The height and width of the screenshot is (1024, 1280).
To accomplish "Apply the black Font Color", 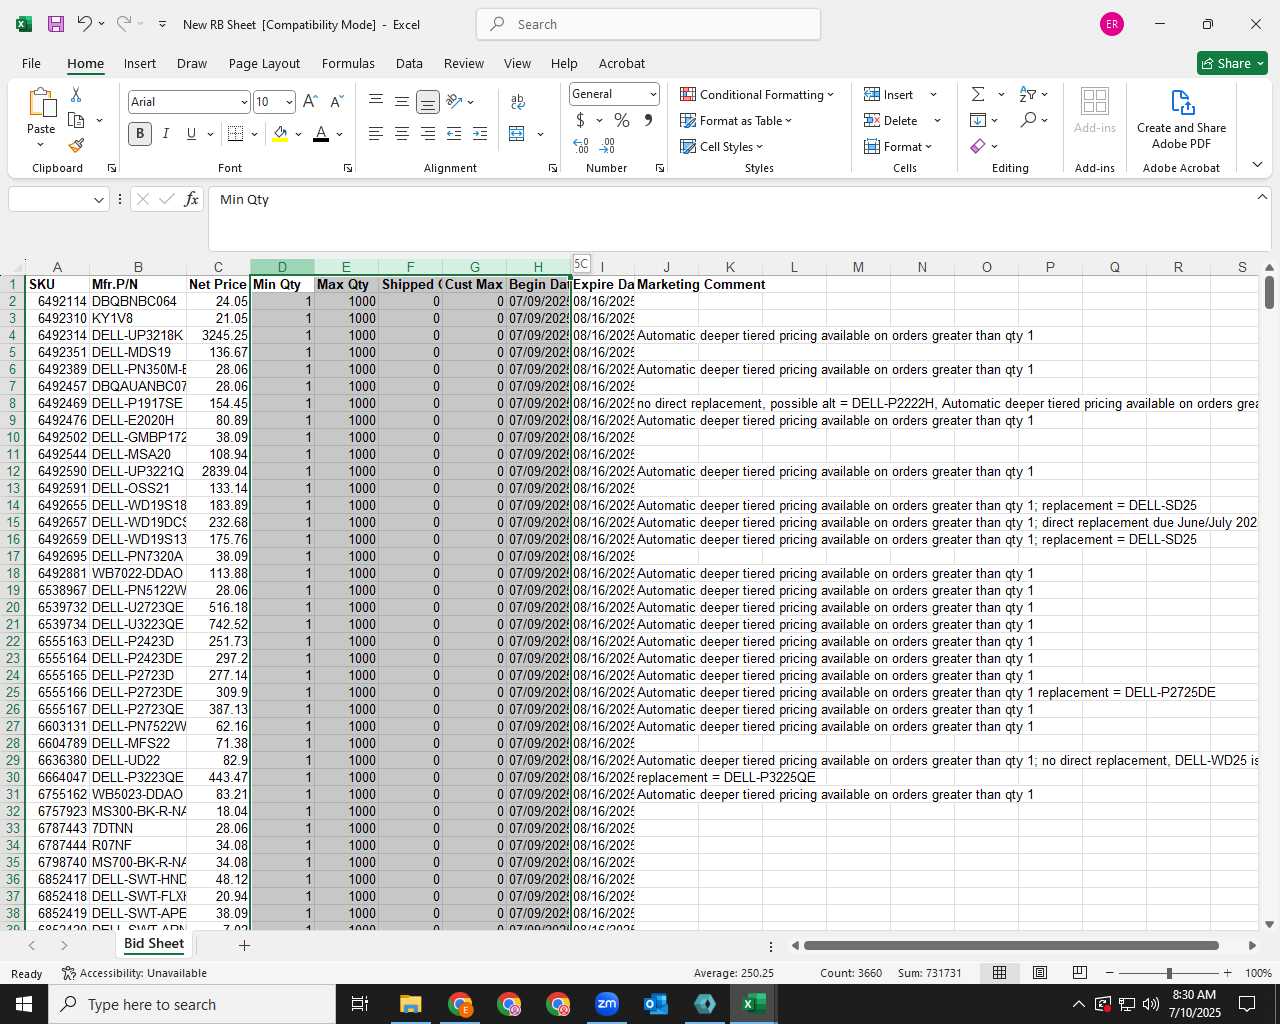I will pyautogui.click(x=321, y=134).
